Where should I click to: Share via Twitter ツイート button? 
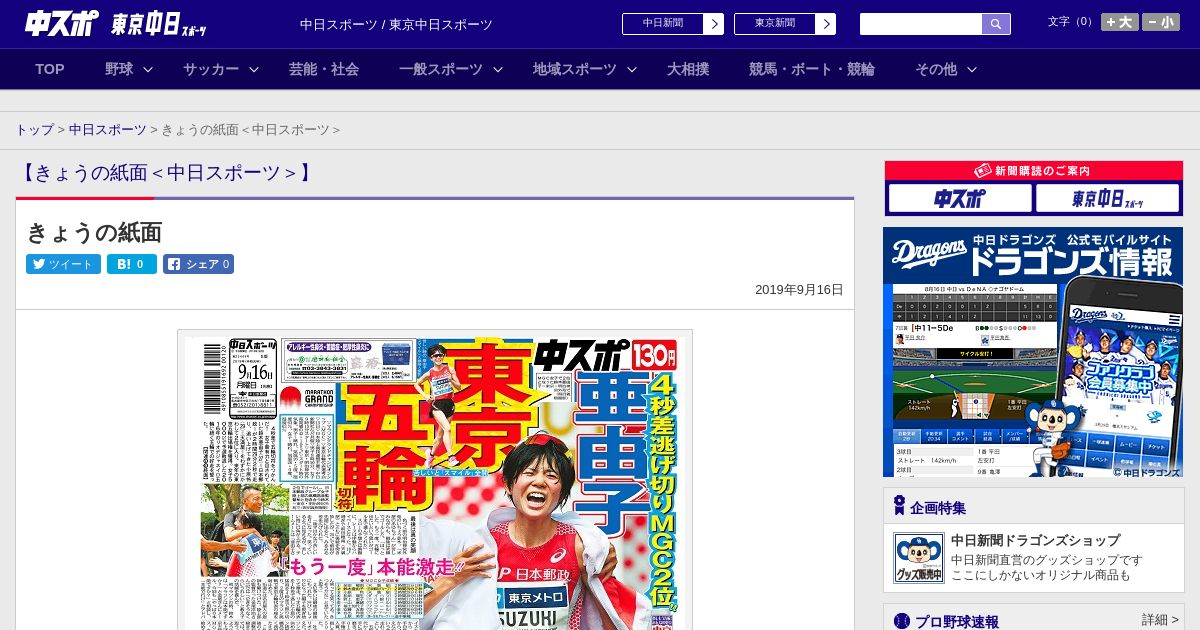coord(63,264)
